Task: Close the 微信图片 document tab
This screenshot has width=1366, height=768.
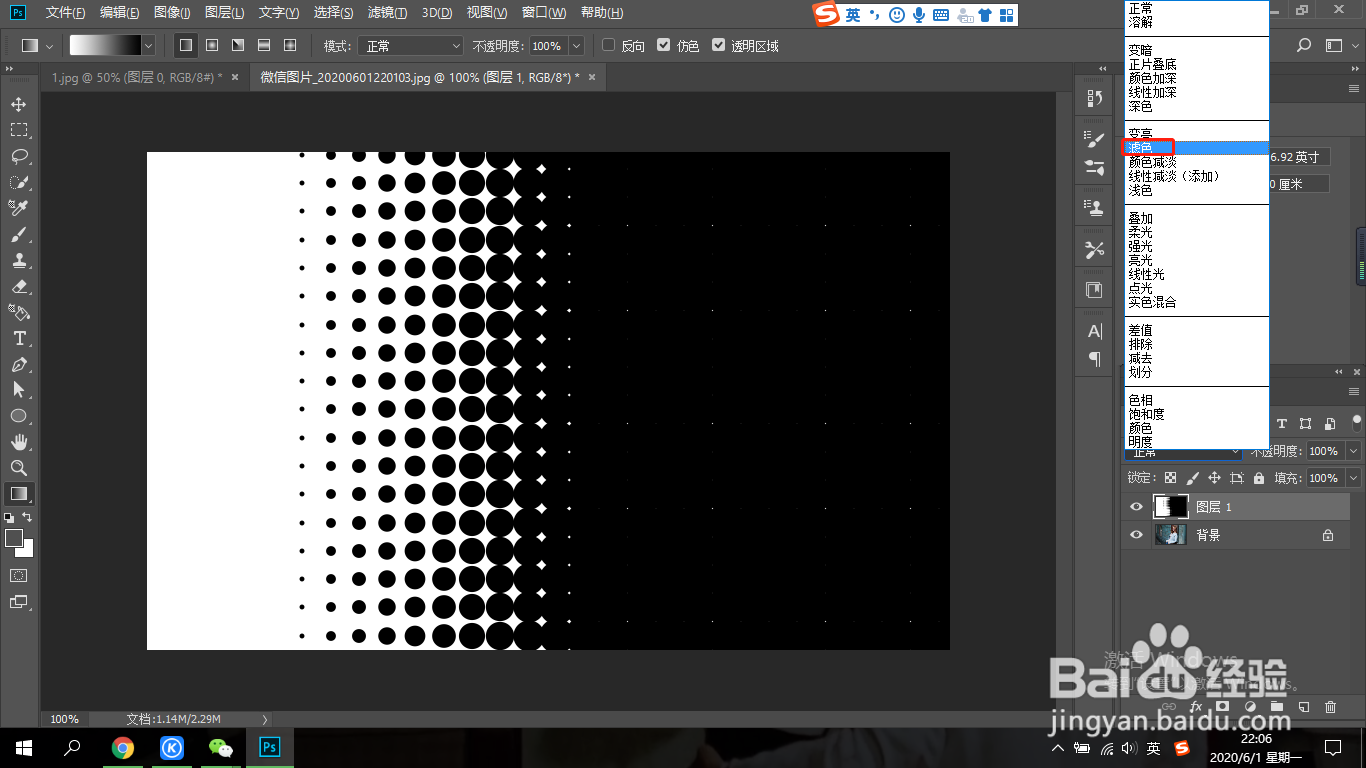Action: (591, 77)
